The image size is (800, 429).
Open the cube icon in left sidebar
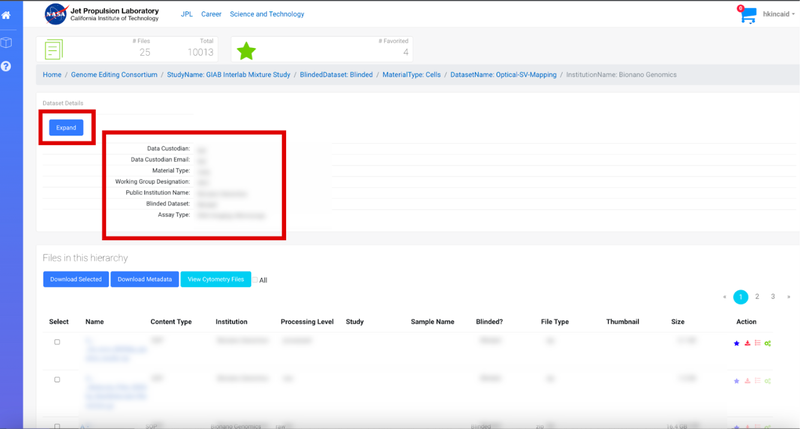tap(6, 42)
